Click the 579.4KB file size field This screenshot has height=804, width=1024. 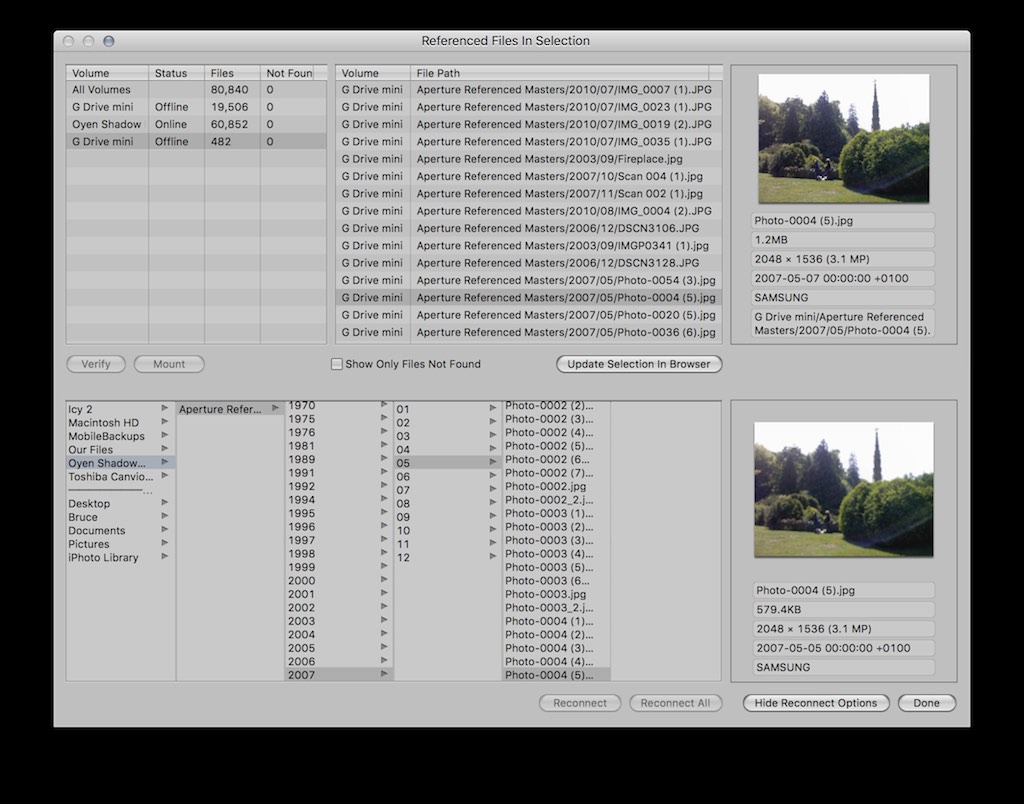coord(843,609)
